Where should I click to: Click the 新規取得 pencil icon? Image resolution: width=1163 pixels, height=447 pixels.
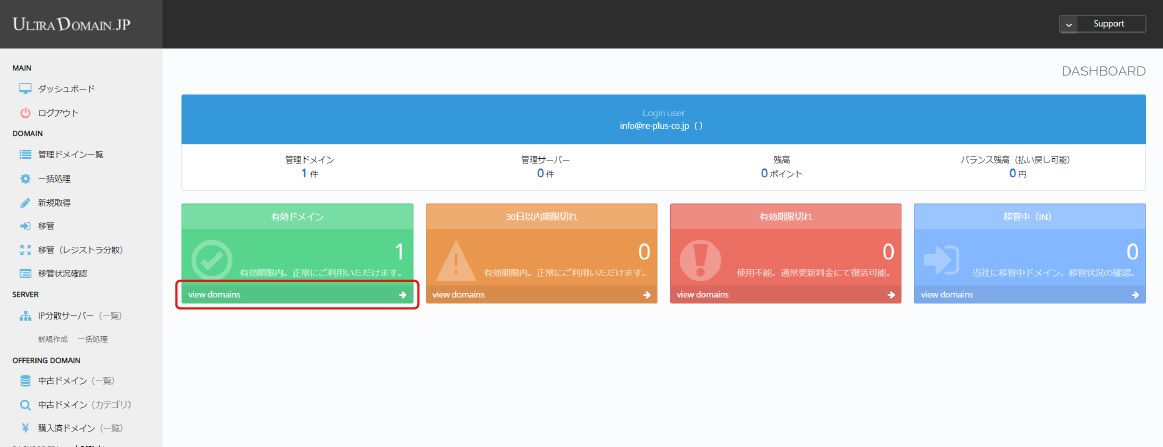pyautogui.click(x=26, y=202)
